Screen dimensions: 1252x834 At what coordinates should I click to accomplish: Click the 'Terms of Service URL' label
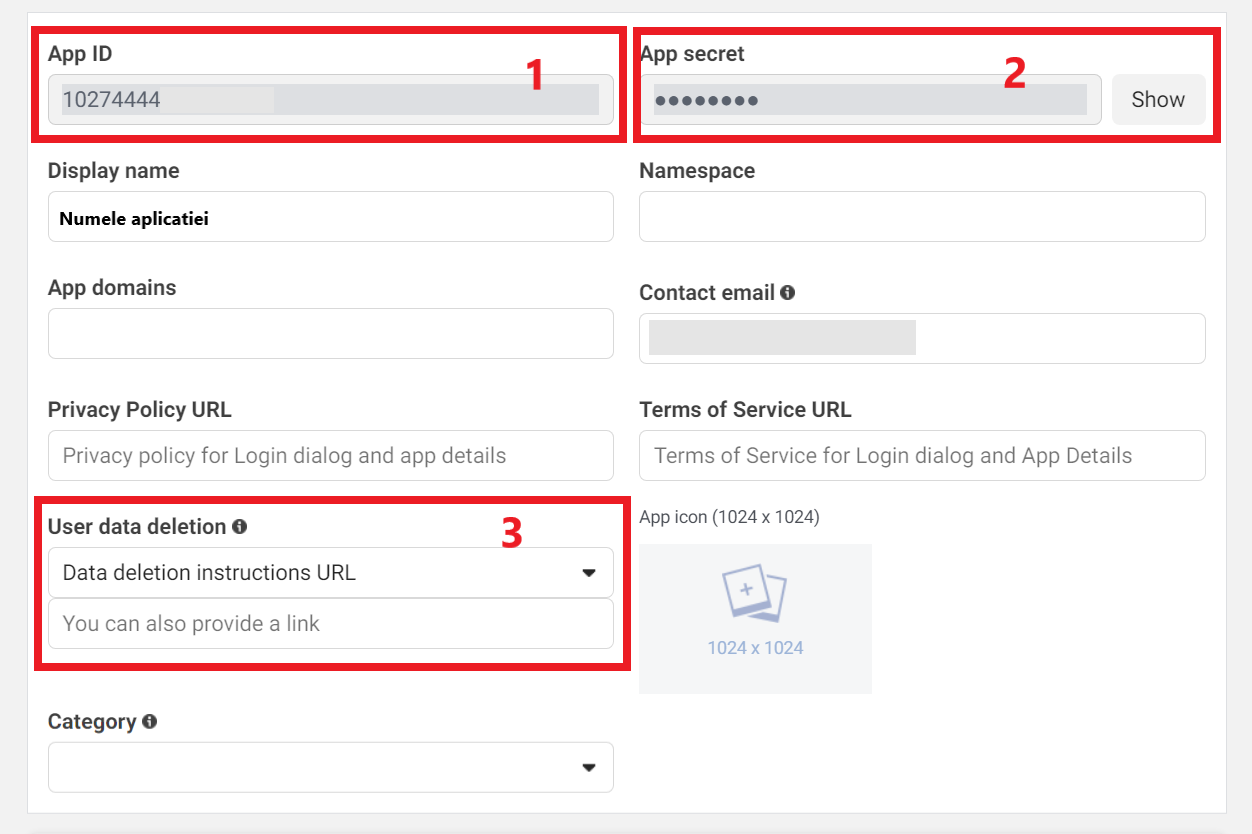click(x=745, y=410)
